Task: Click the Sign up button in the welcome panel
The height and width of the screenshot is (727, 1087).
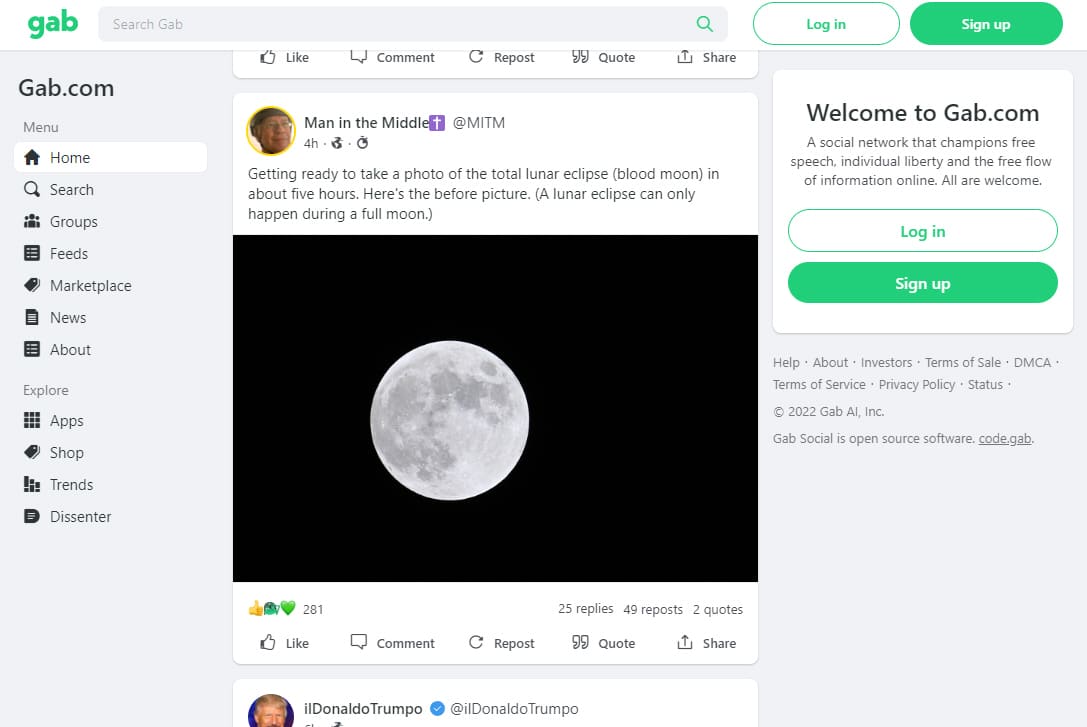Action: pos(921,282)
